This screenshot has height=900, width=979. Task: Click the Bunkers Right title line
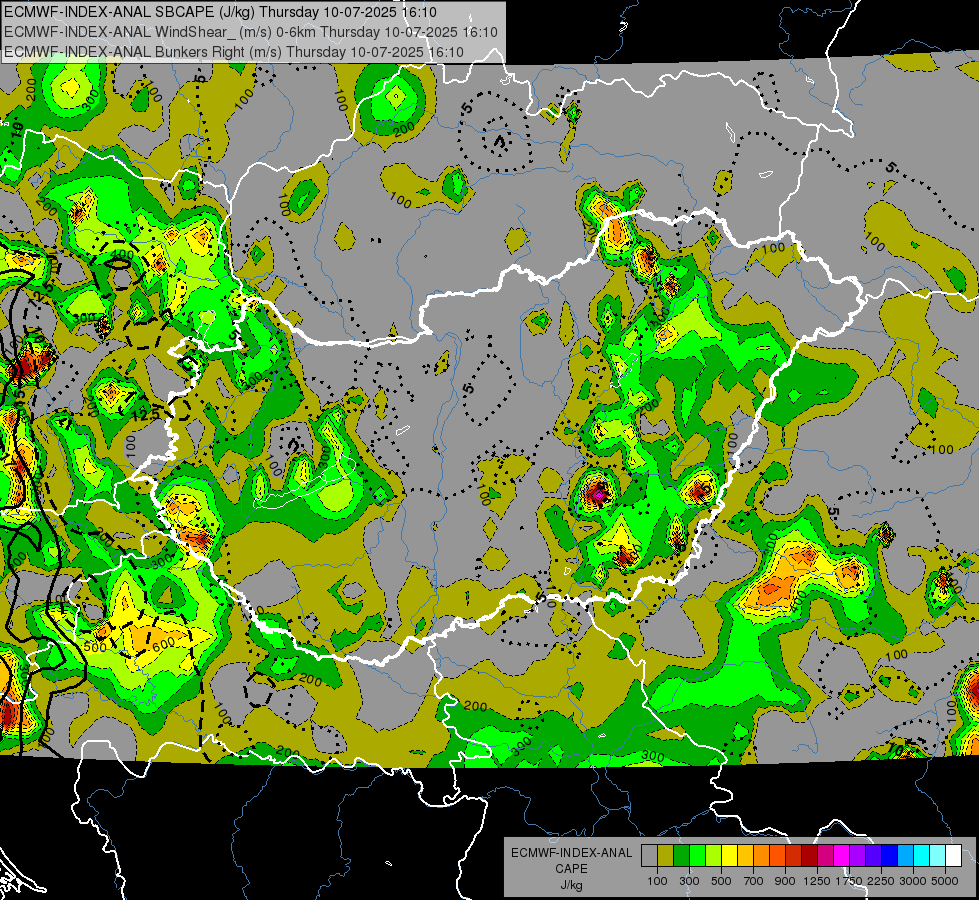coord(234,52)
